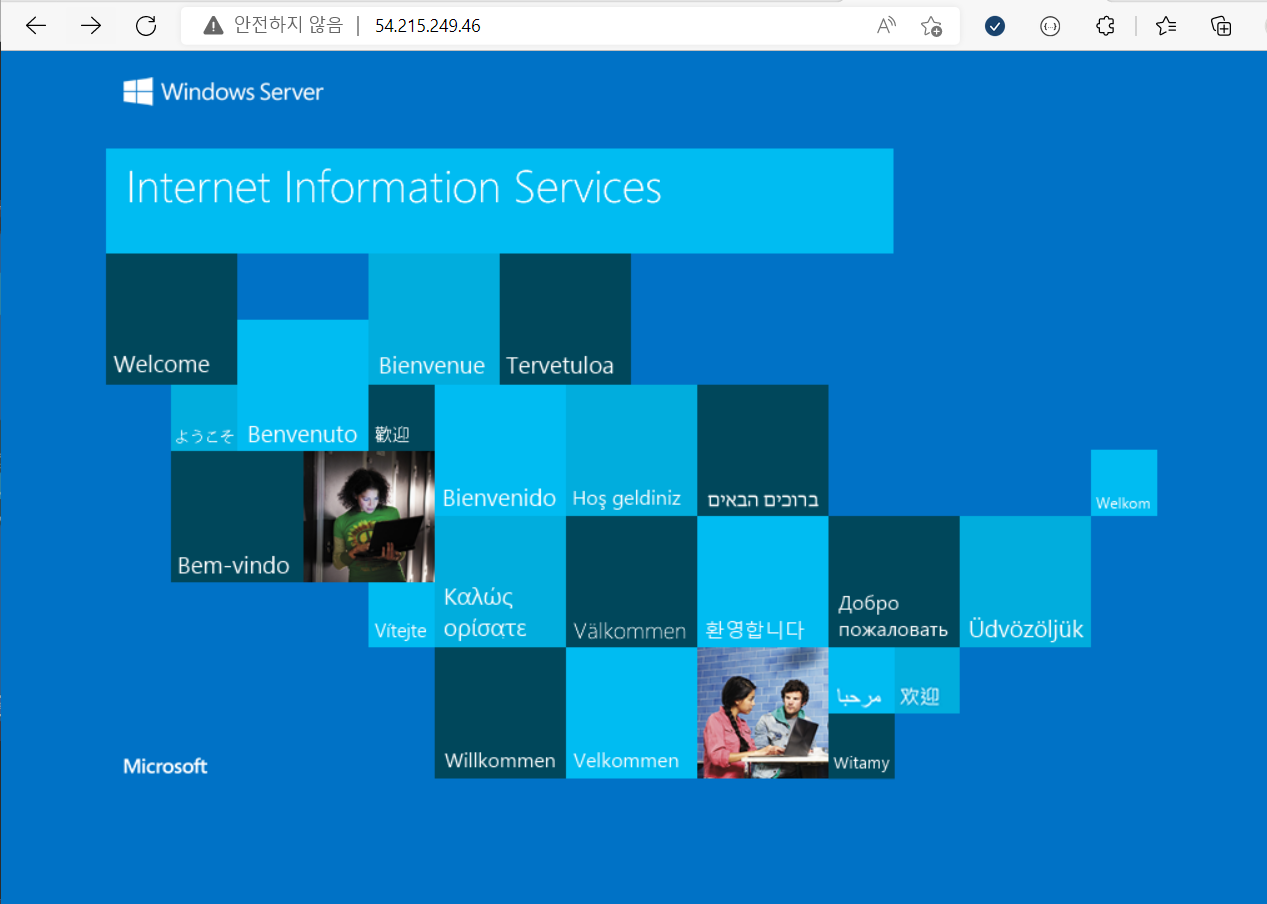Open the Extensions puzzle icon
The width and height of the screenshot is (1267, 904).
point(1105,26)
